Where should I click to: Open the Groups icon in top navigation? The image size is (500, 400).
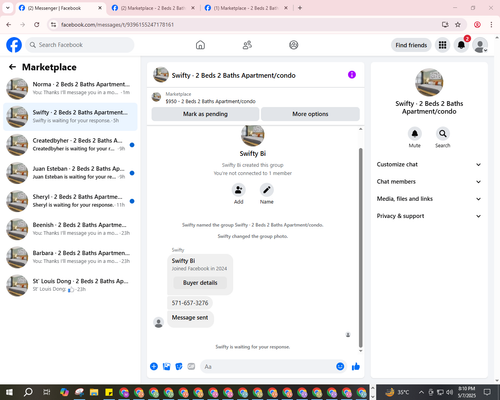coord(294,45)
